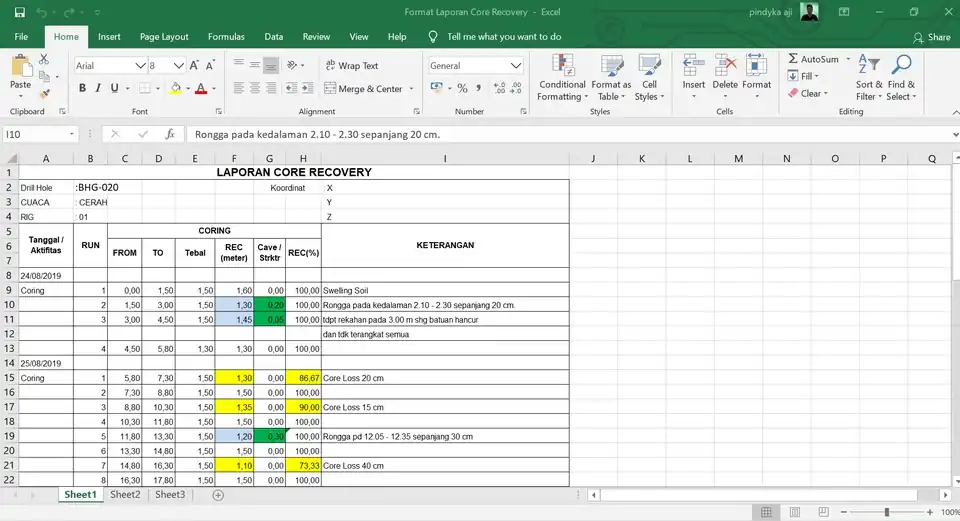The image size is (960, 521).
Task: Open the General number format dropdown
Action: click(516, 66)
